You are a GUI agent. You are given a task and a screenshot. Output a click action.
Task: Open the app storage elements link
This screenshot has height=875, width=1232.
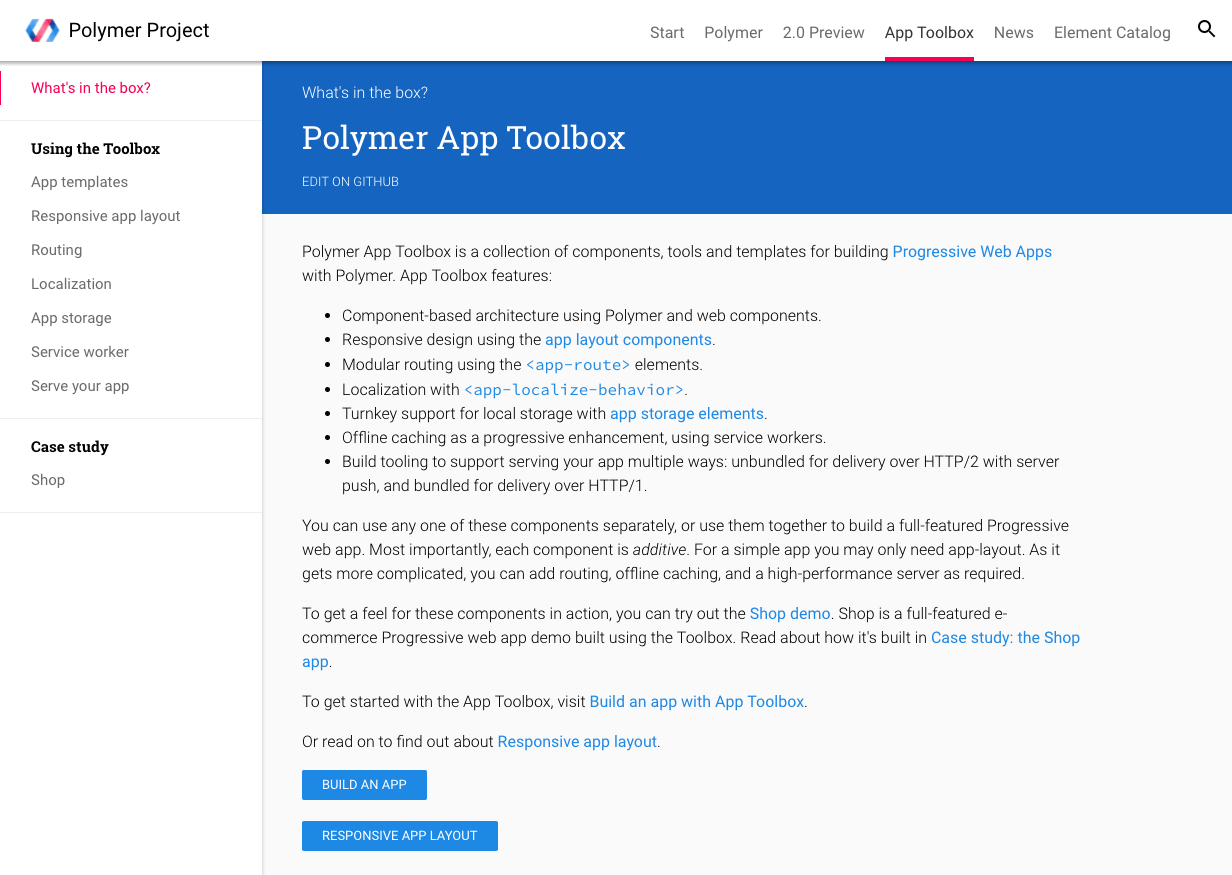point(687,414)
